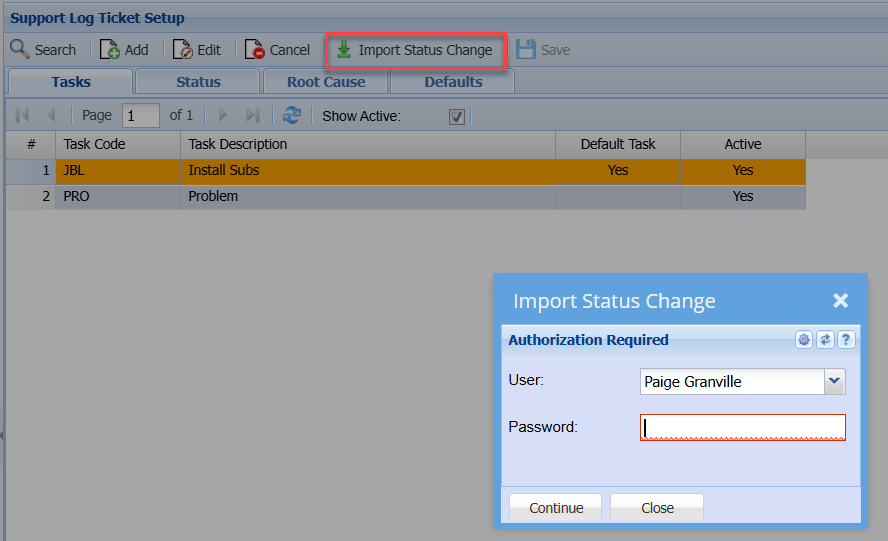The height and width of the screenshot is (541, 888).
Task: Click the gear icon in Authorization panel
Action: click(804, 339)
